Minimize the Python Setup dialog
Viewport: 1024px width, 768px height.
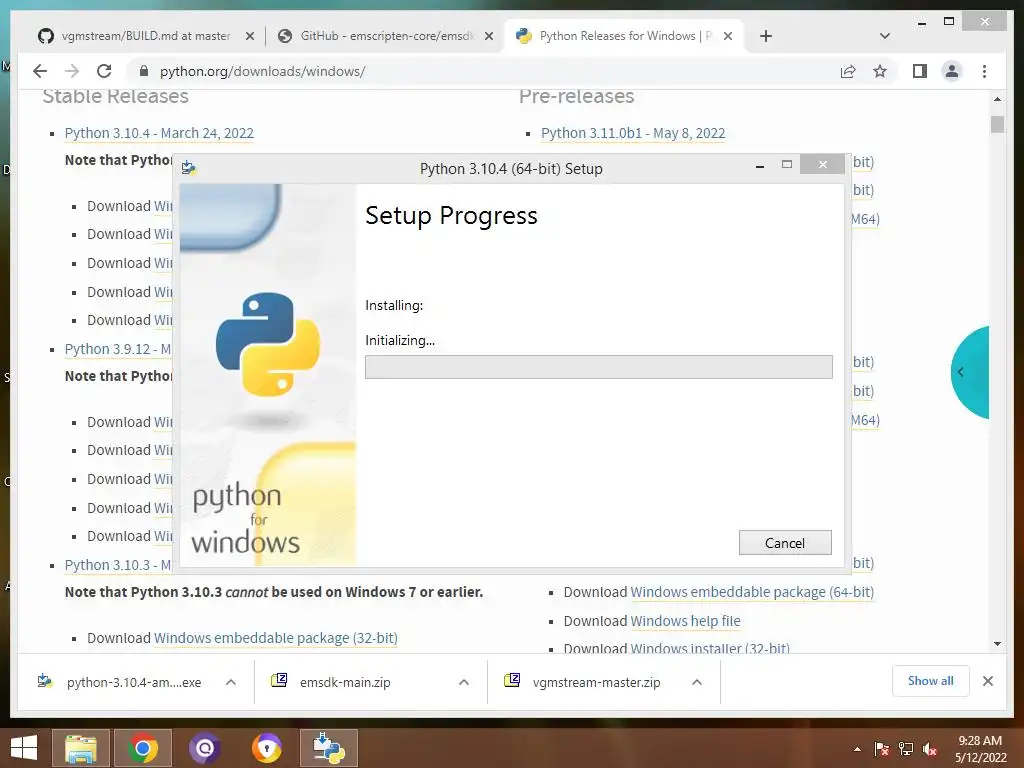point(760,167)
